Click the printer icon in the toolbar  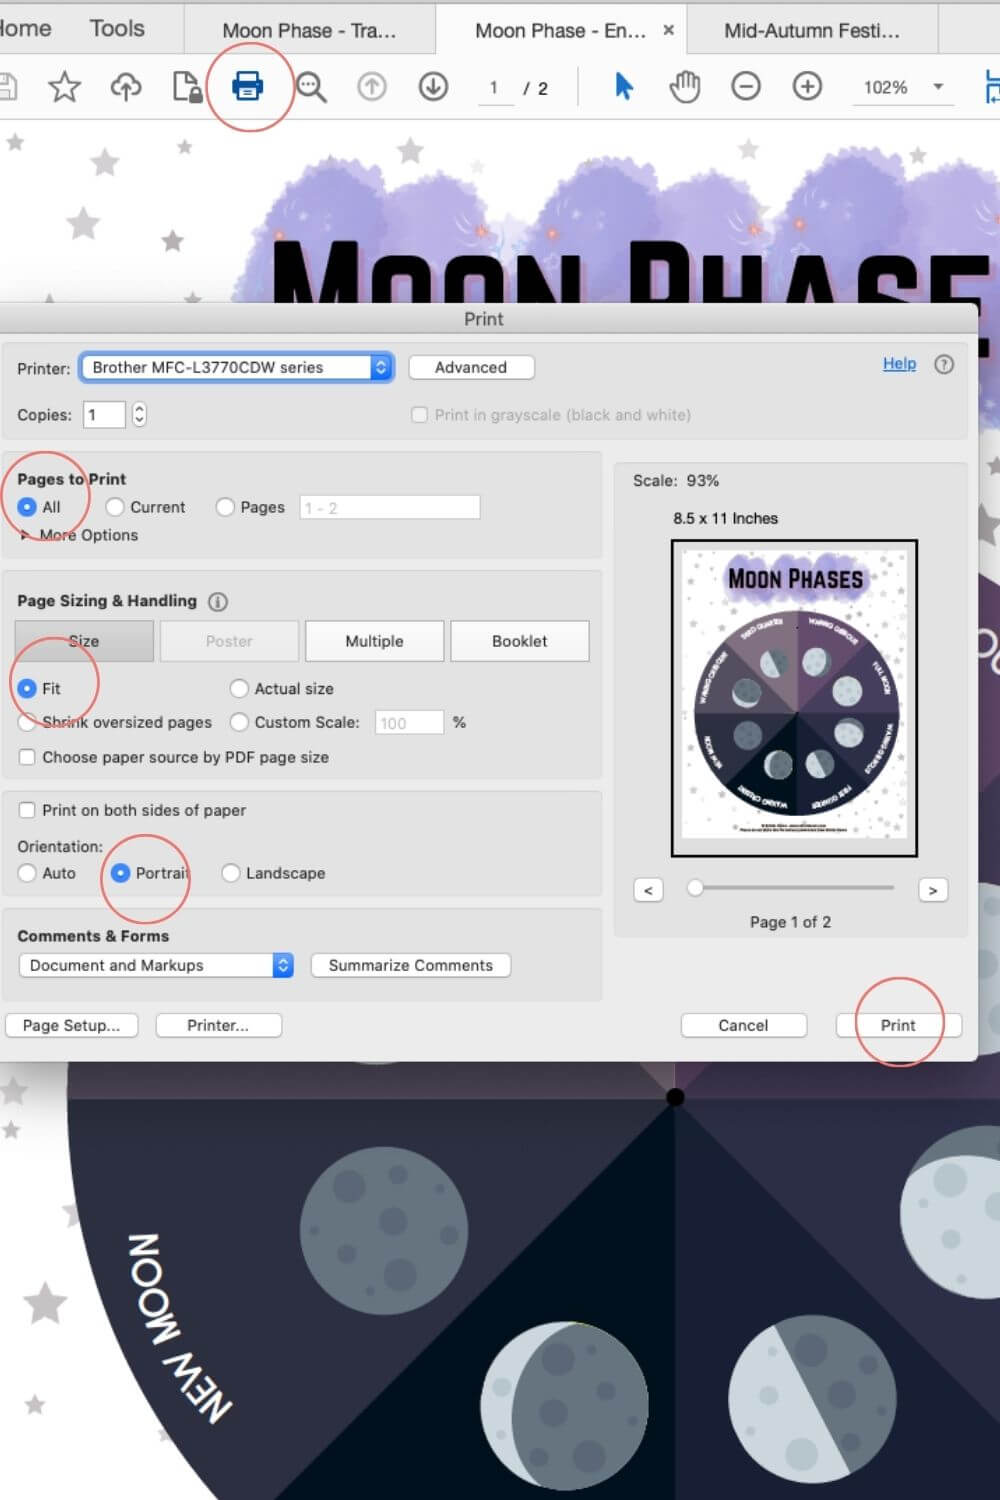point(247,87)
